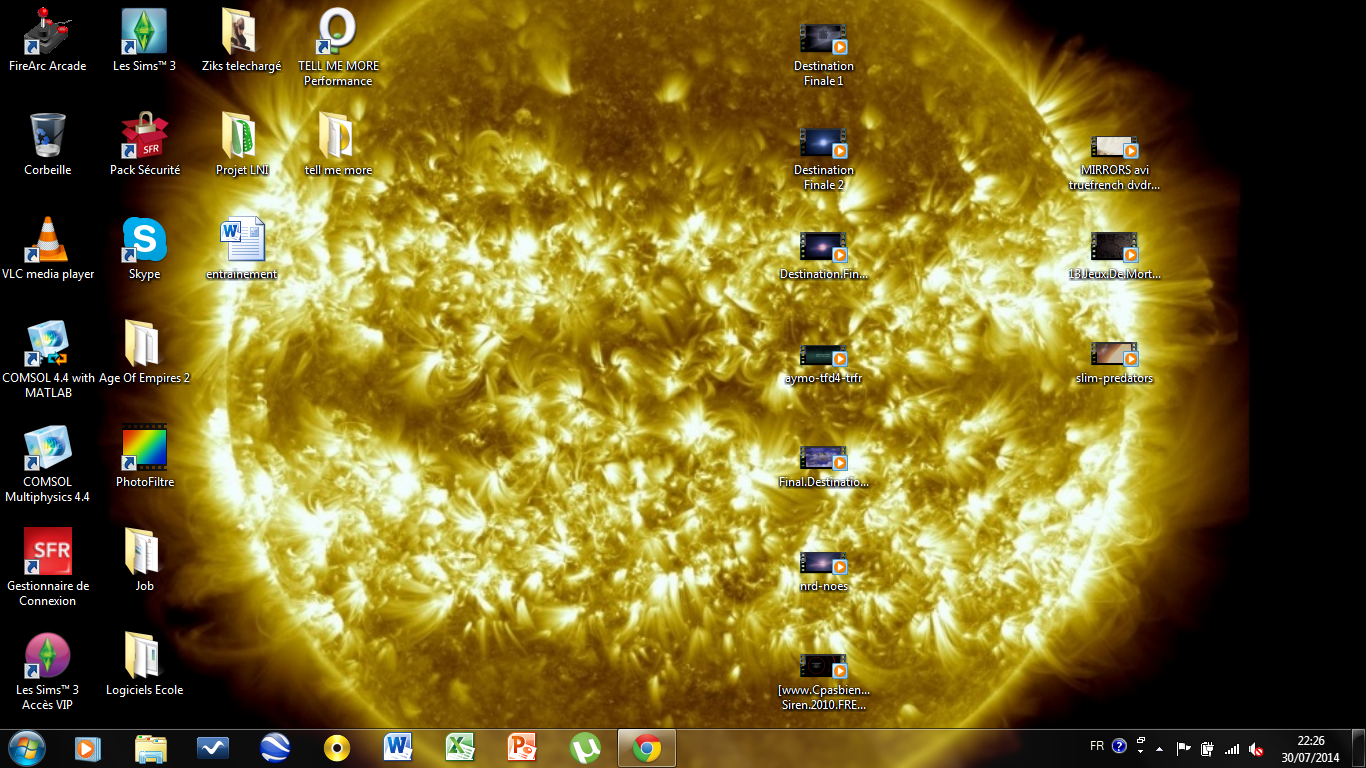Select Destination Finale 2 video file

pyautogui.click(x=823, y=159)
